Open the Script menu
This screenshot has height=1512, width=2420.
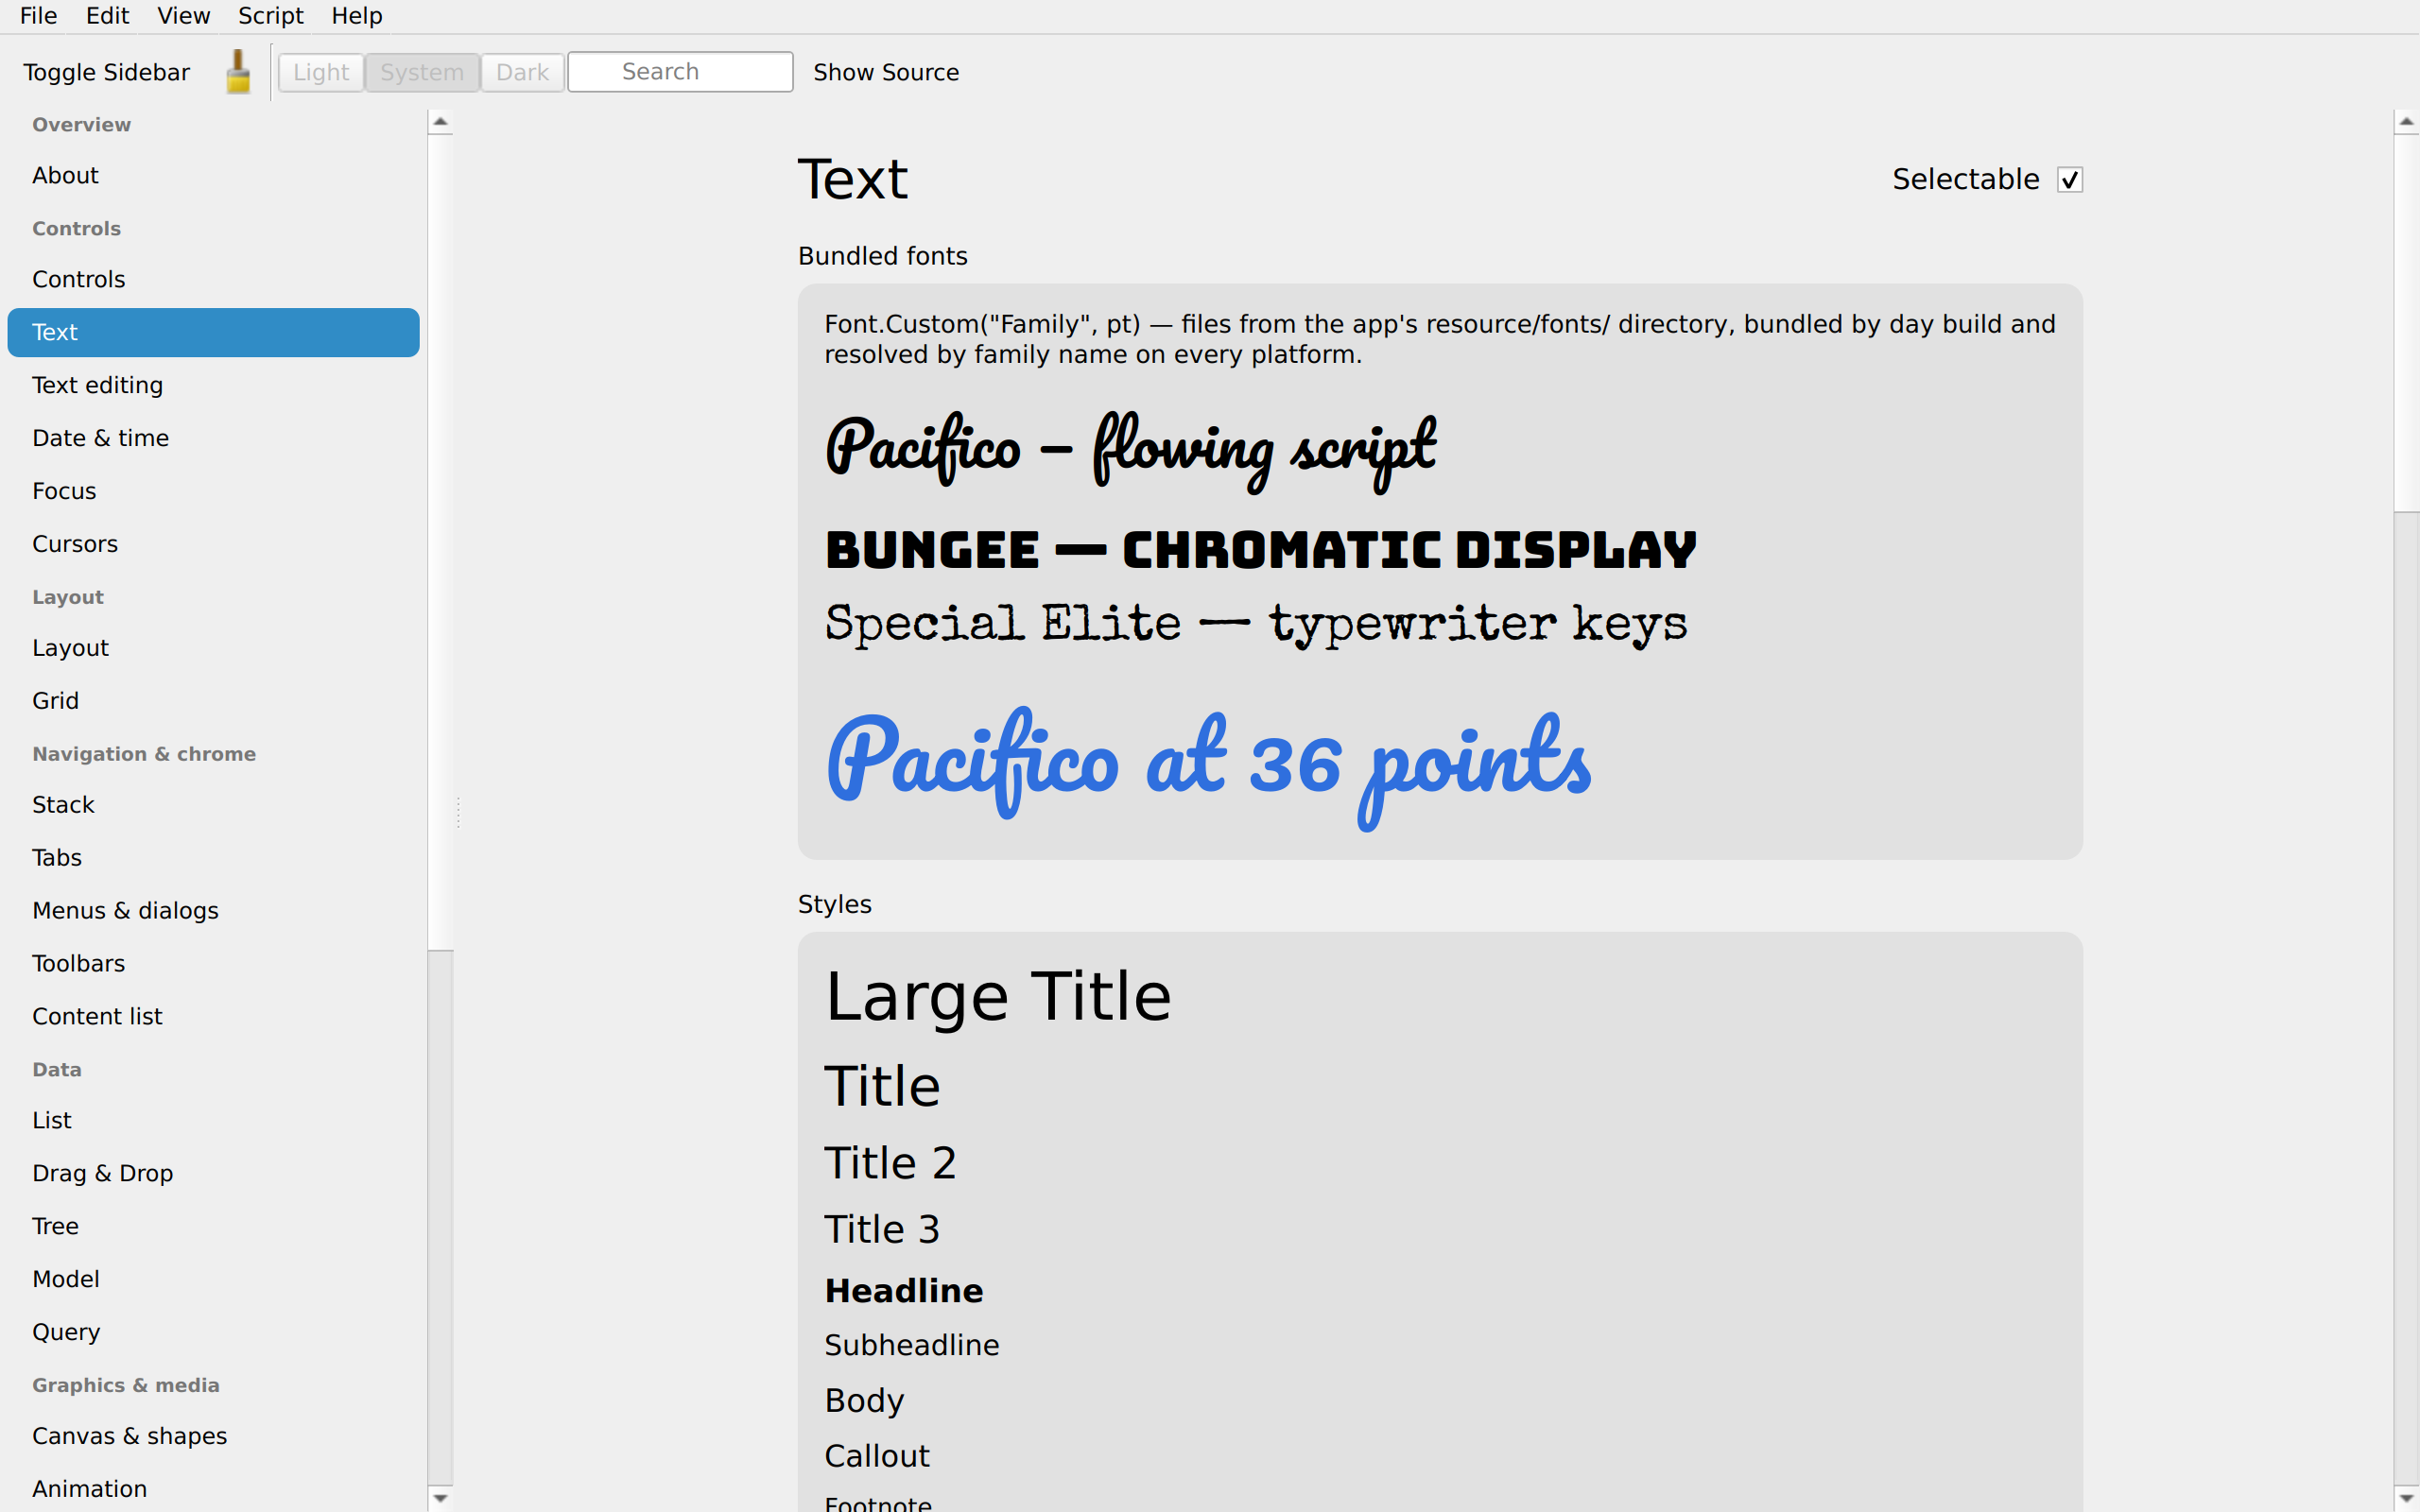(271, 16)
